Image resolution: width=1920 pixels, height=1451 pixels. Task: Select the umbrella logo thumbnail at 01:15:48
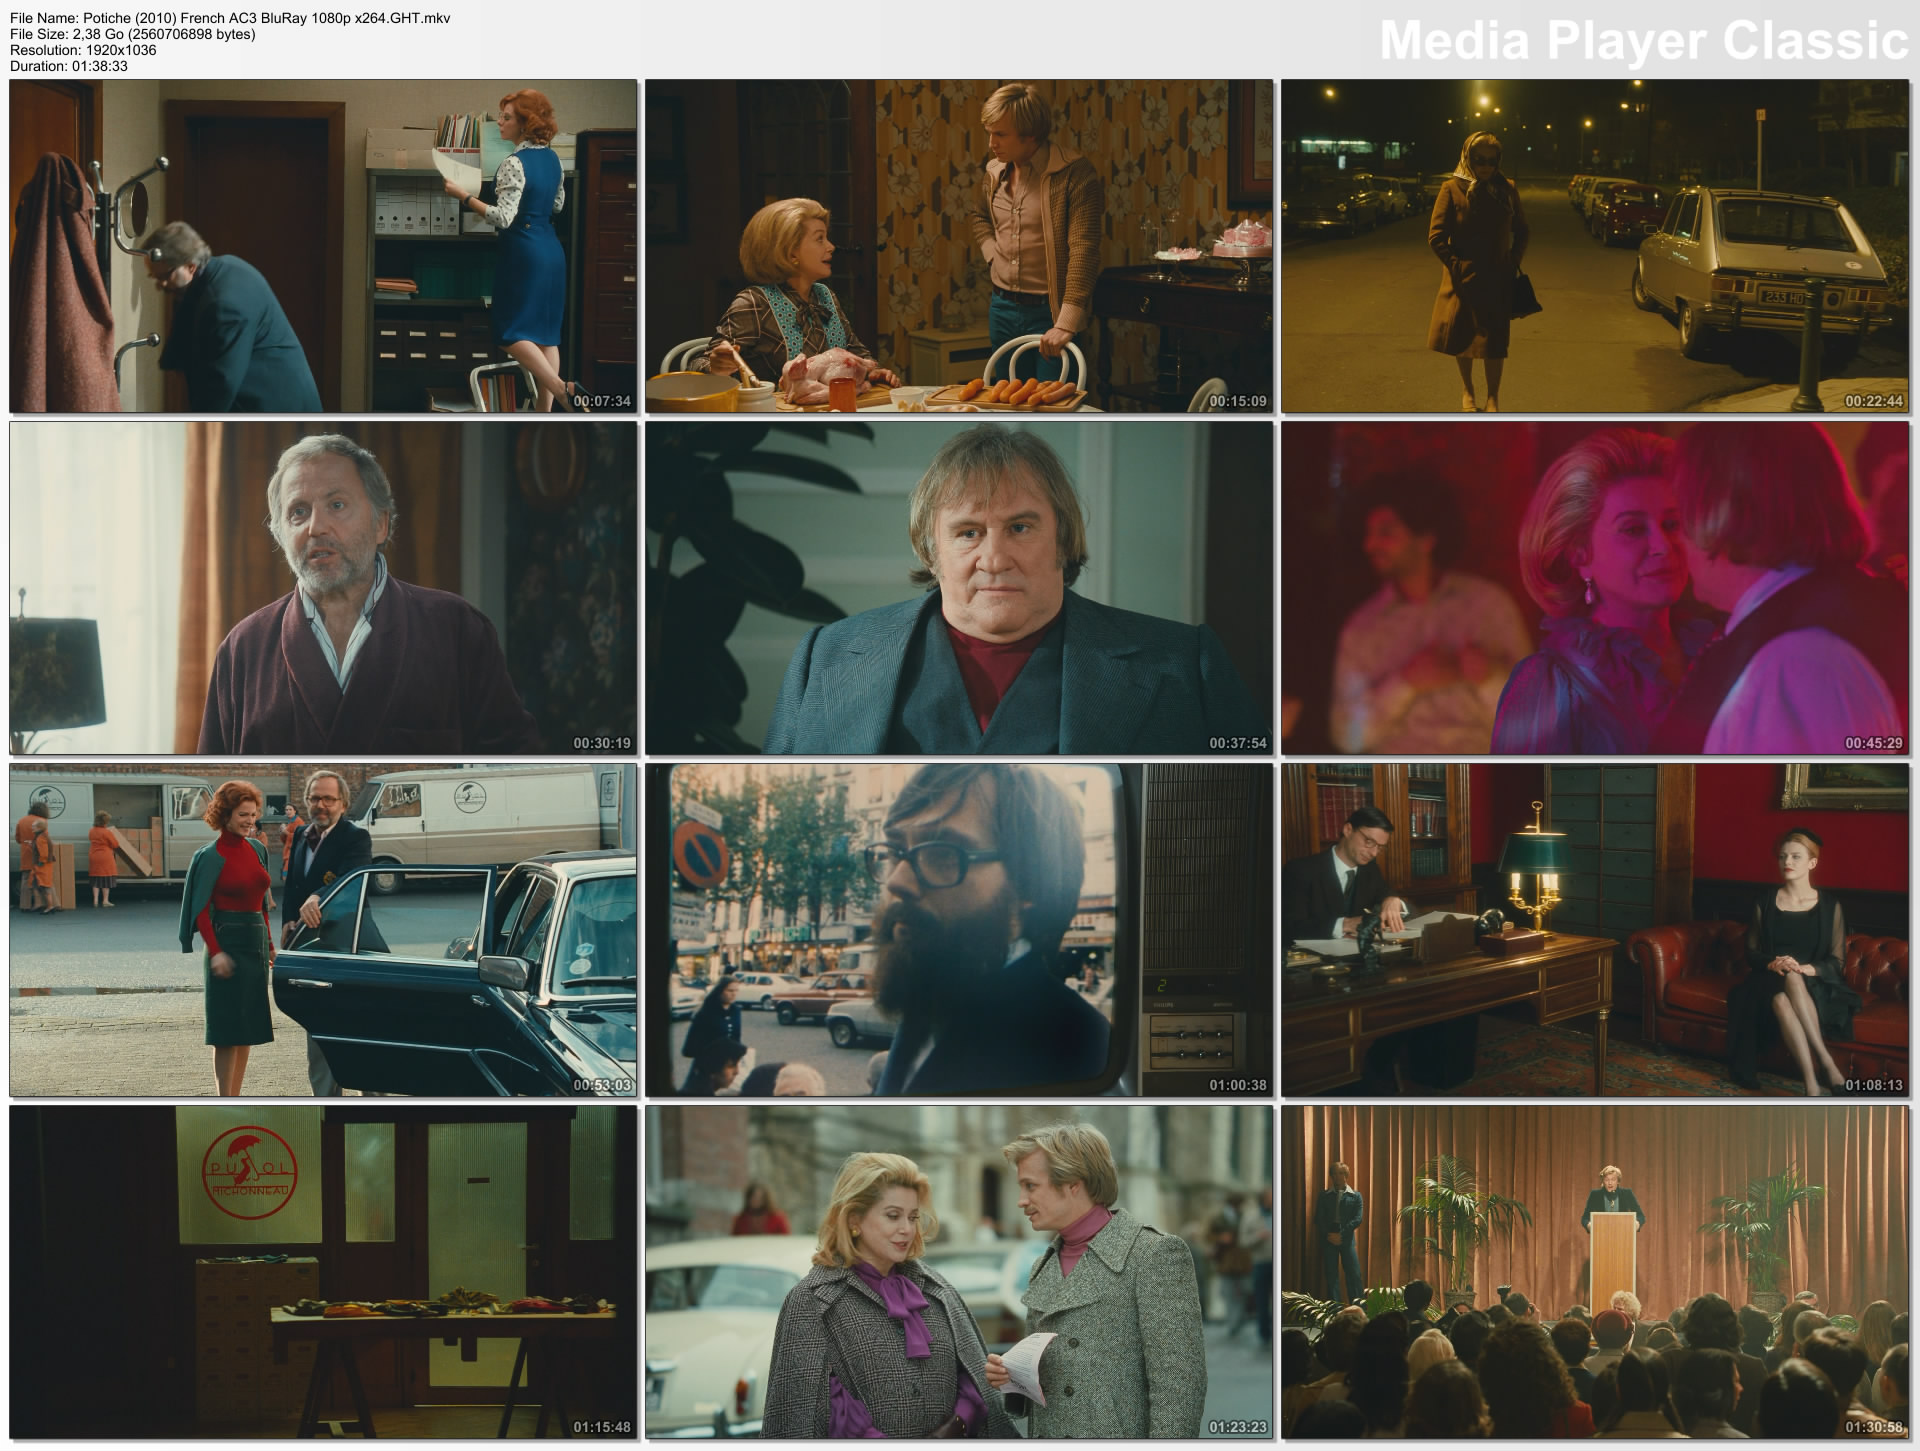[323, 1272]
